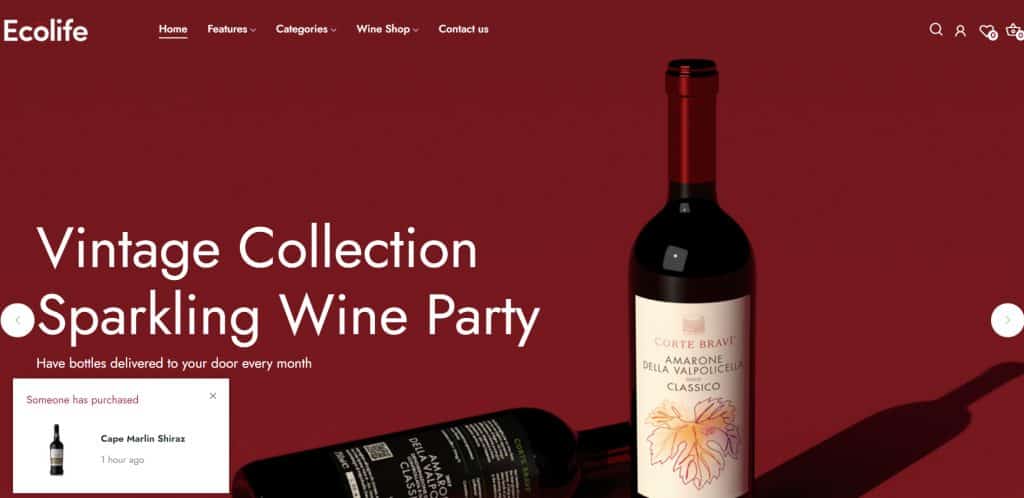The height and width of the screenshot is (498, 1024).
Task: Expand the Wine Shop dropdown menu
Action: coord(387,29)
